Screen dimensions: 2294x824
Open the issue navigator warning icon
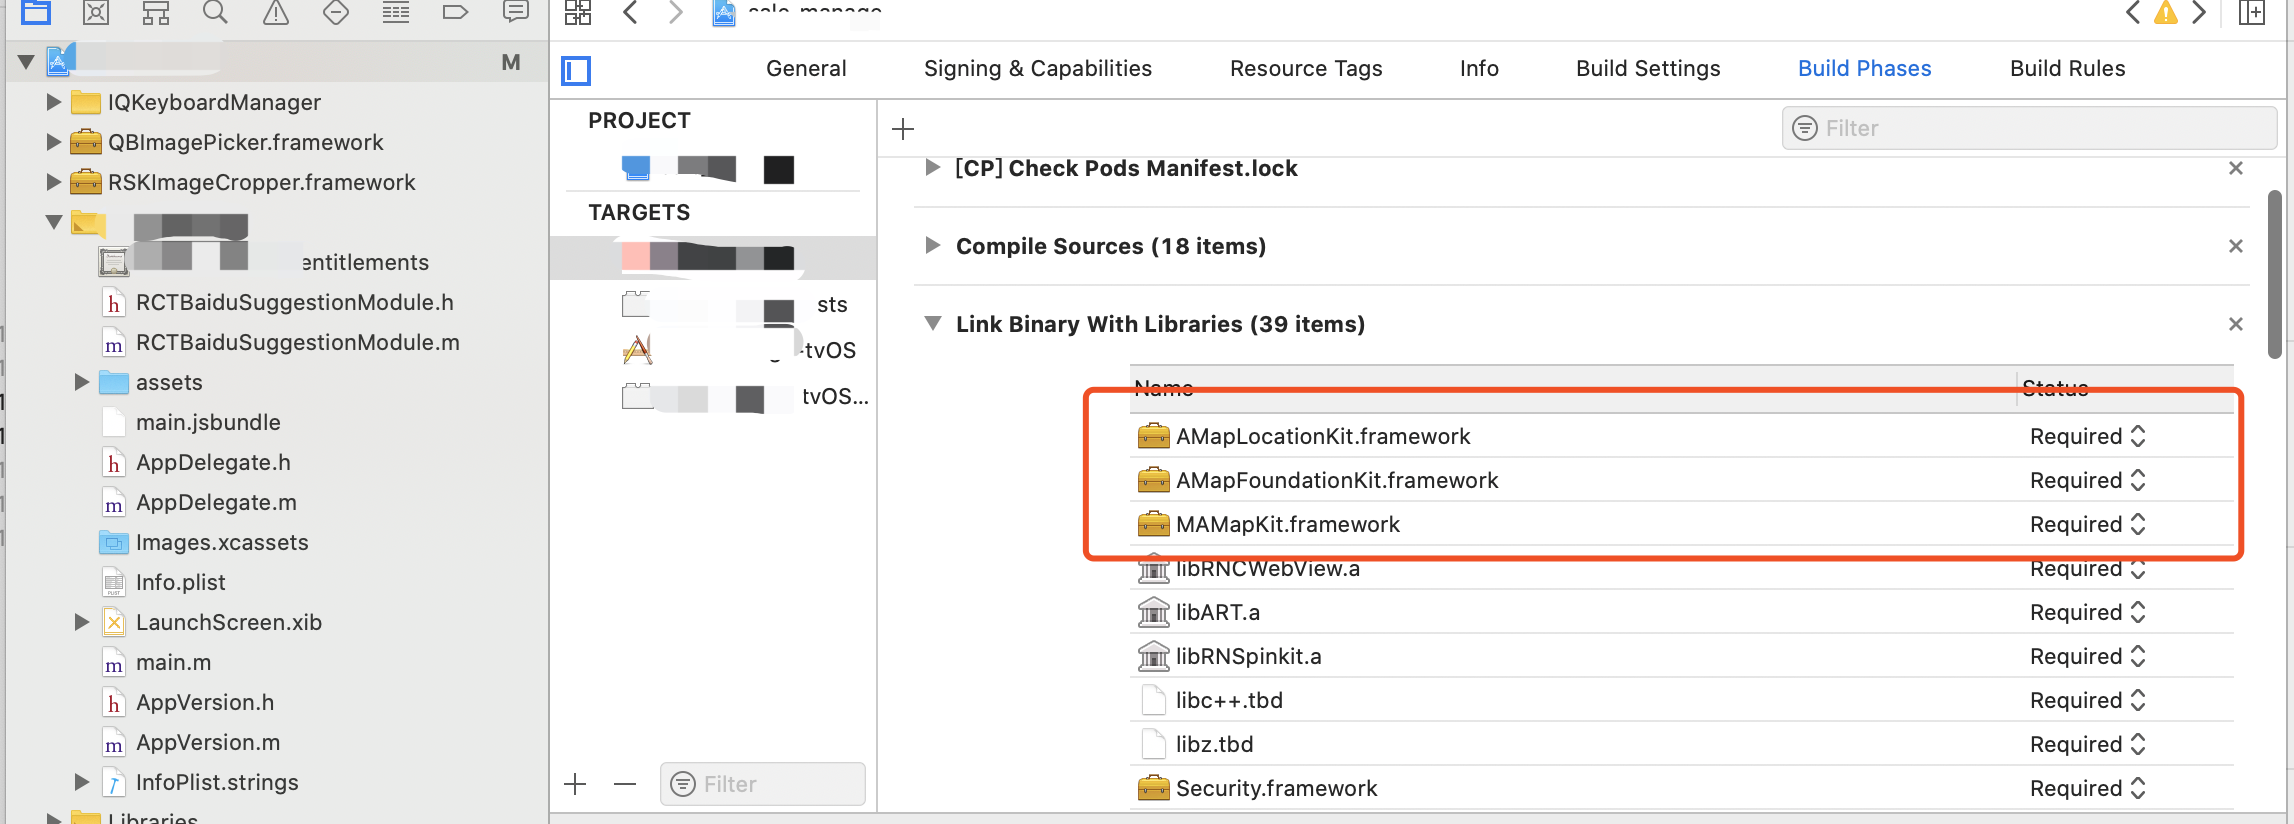pyautogui.click(x=276, y=12)
